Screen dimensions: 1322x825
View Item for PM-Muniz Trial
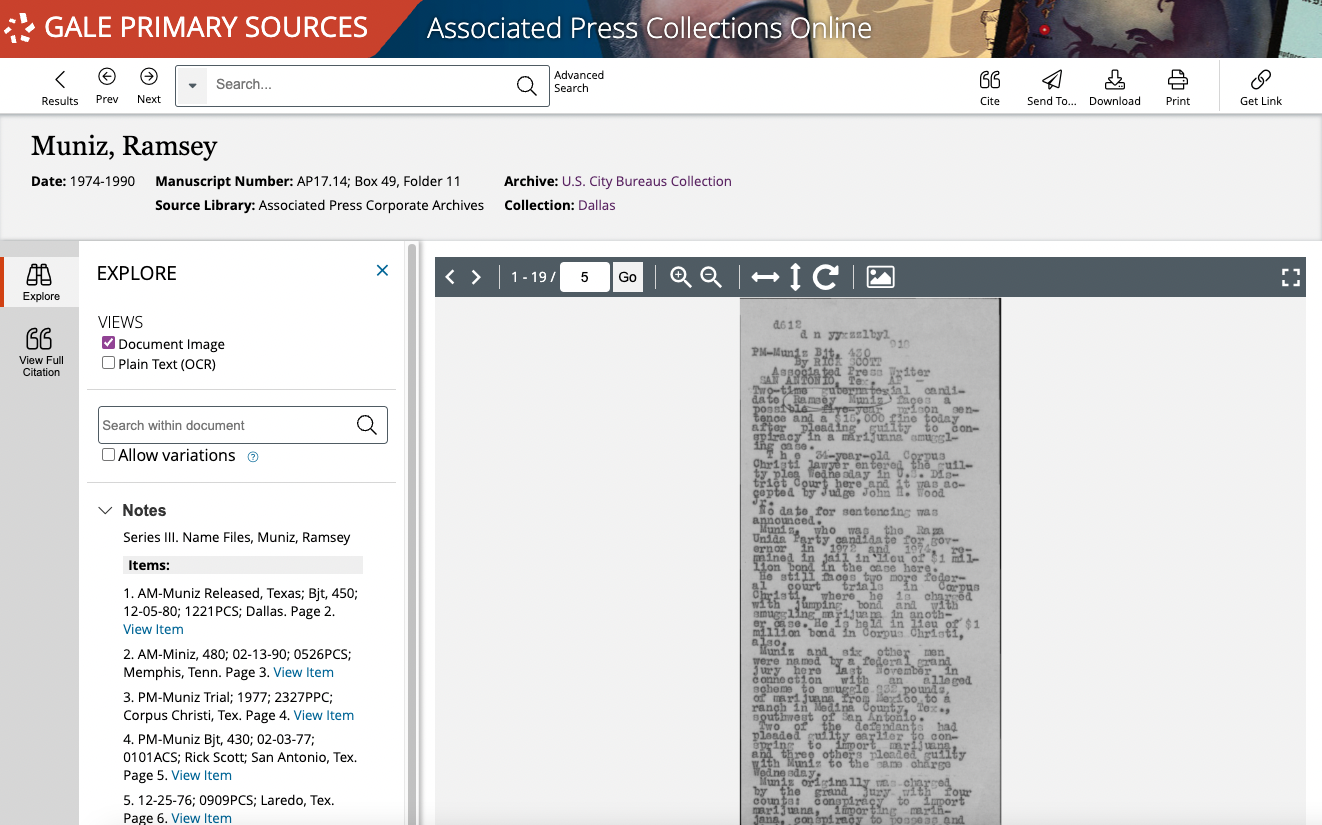pos(324,715)
